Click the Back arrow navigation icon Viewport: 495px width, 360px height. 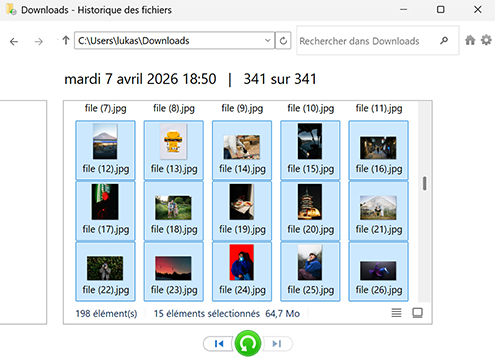pos(14,41)
